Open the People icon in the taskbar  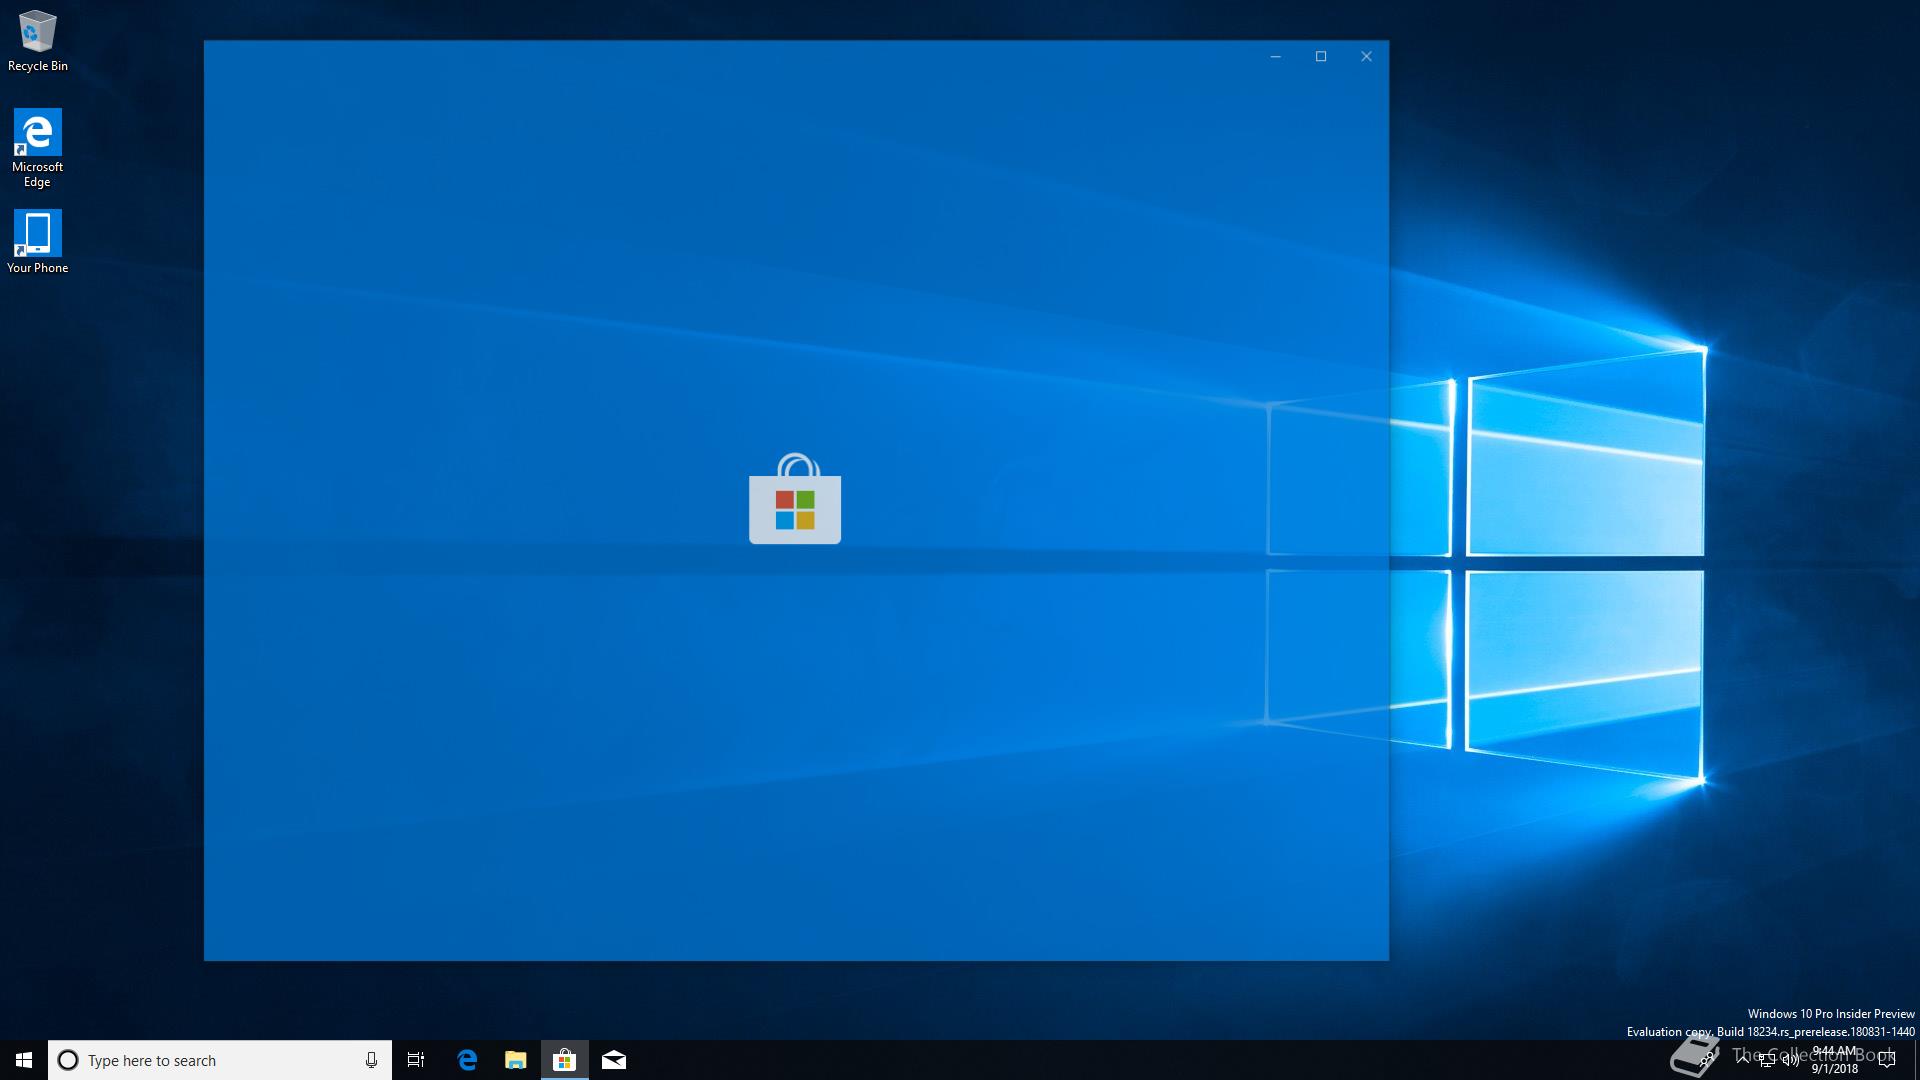coord(1708,1059)
